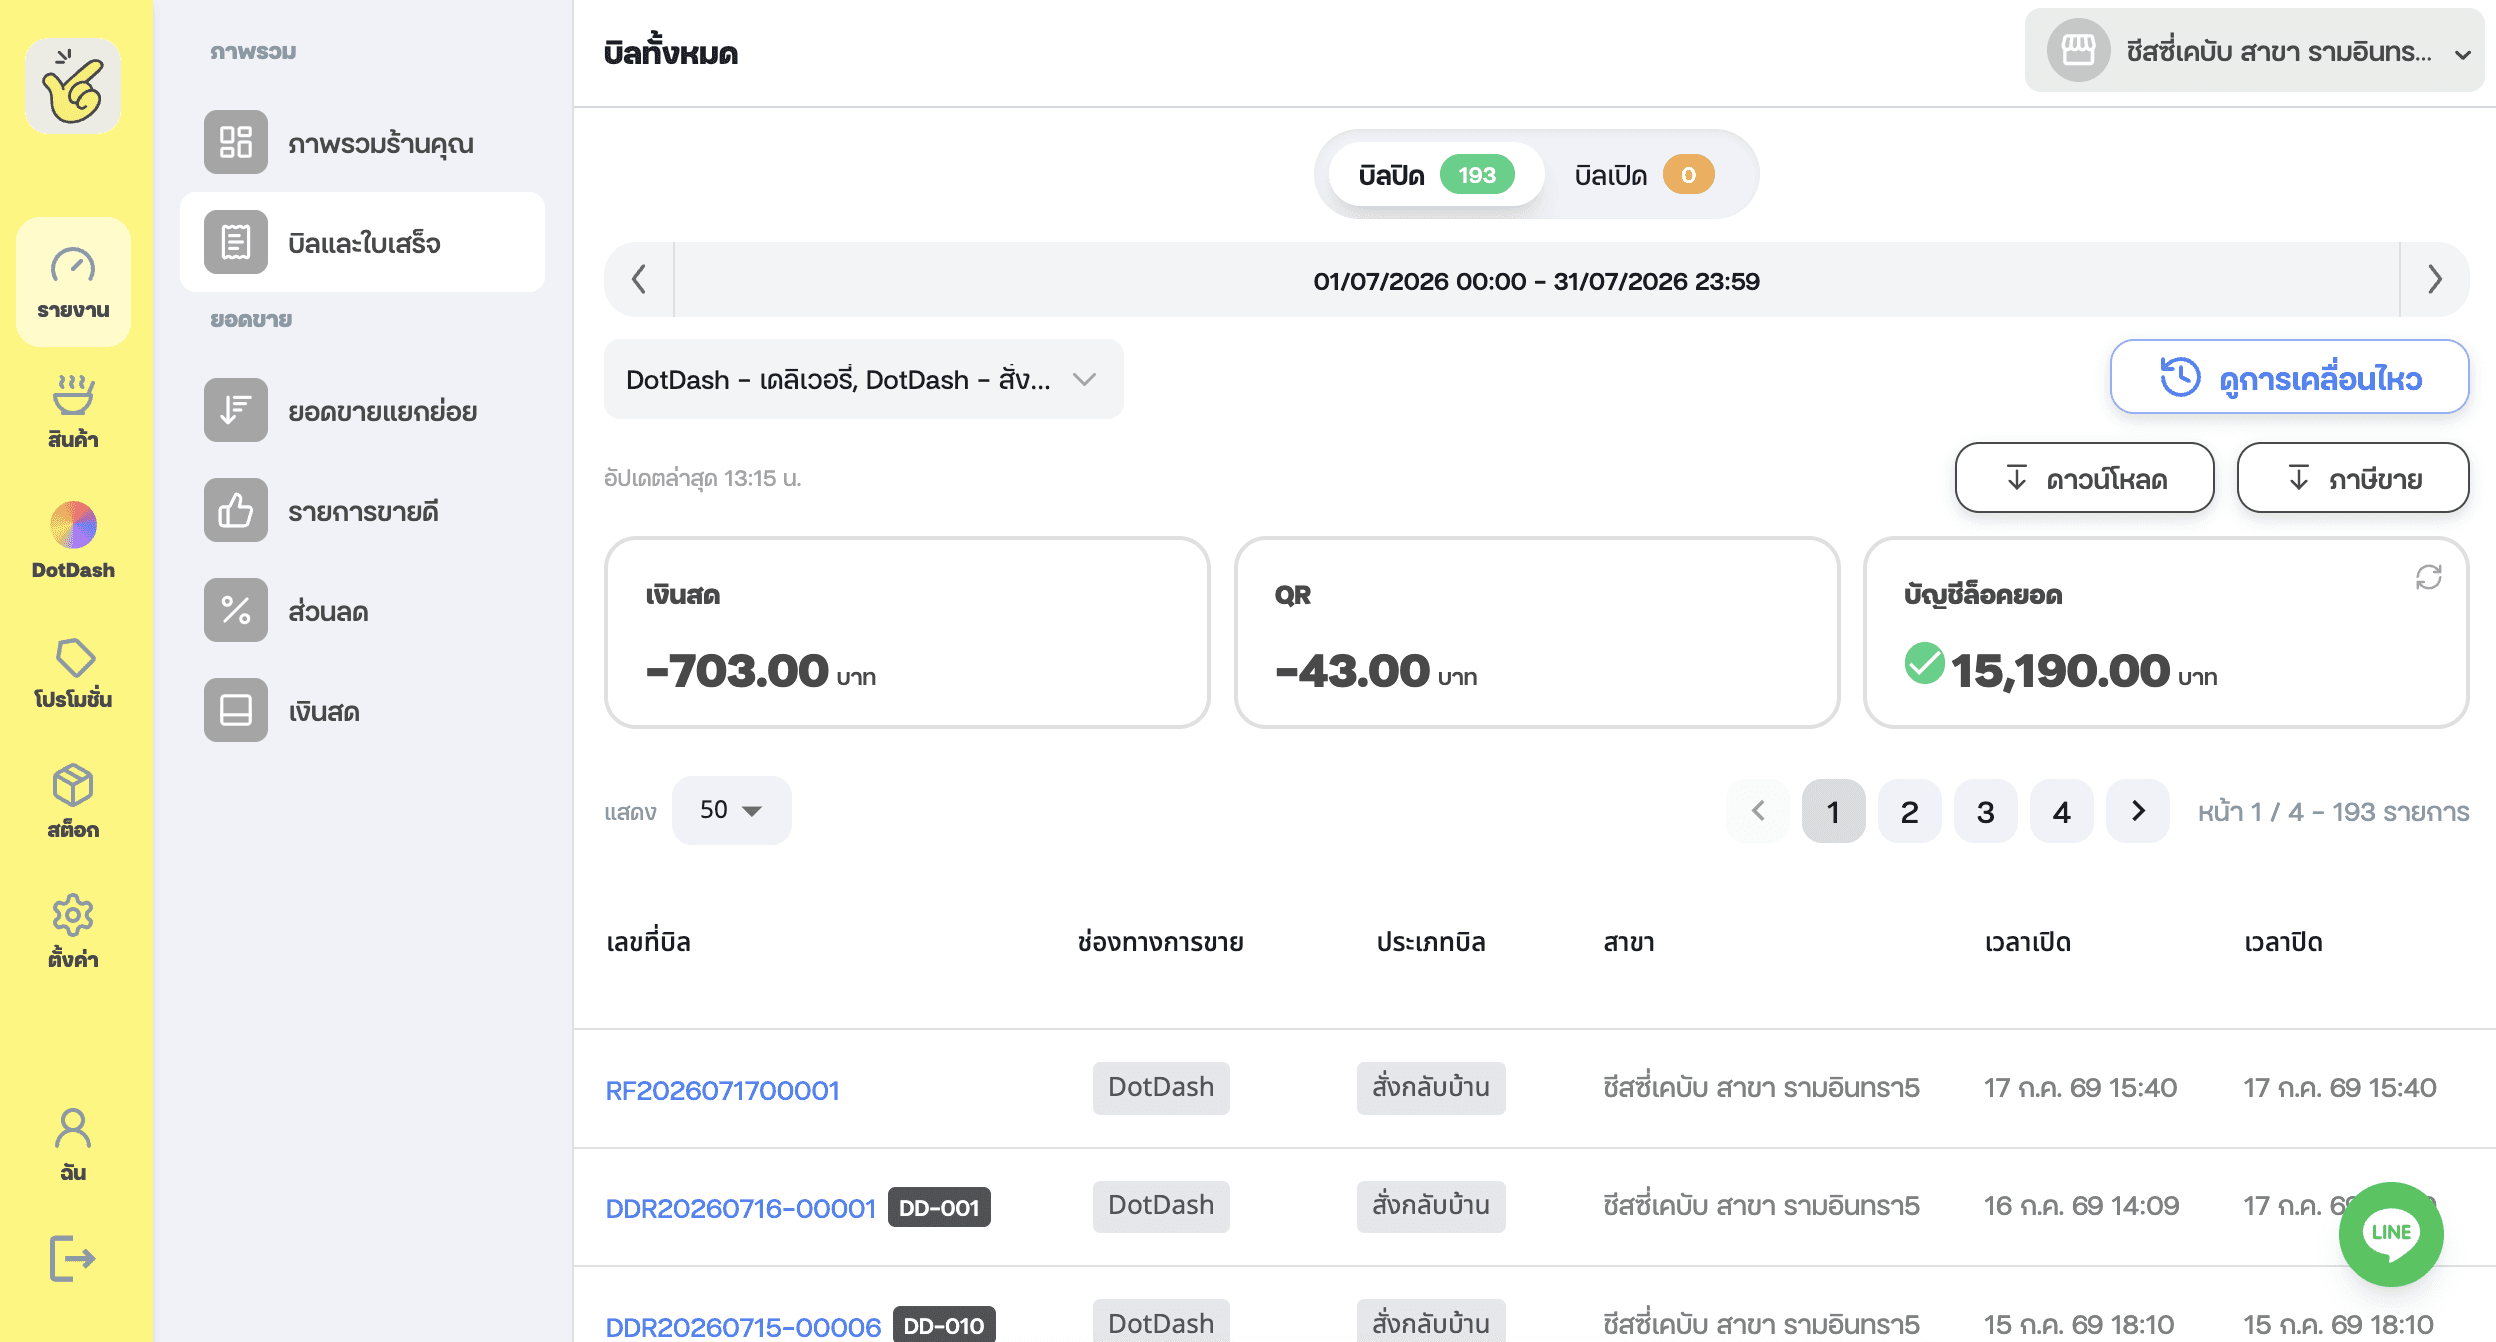Open bill RF2026071700001
This screenshot has width=2496, height=1342.
click(722, 1090)
